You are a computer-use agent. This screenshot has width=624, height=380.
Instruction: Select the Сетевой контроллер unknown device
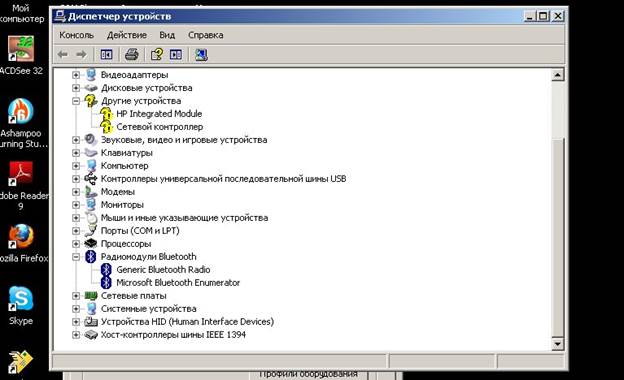[160, 127]
